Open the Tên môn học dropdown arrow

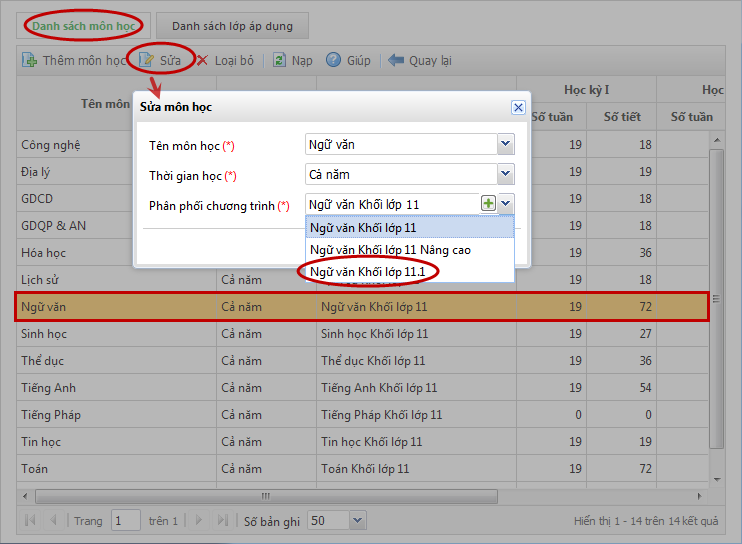tap(505, 144)
